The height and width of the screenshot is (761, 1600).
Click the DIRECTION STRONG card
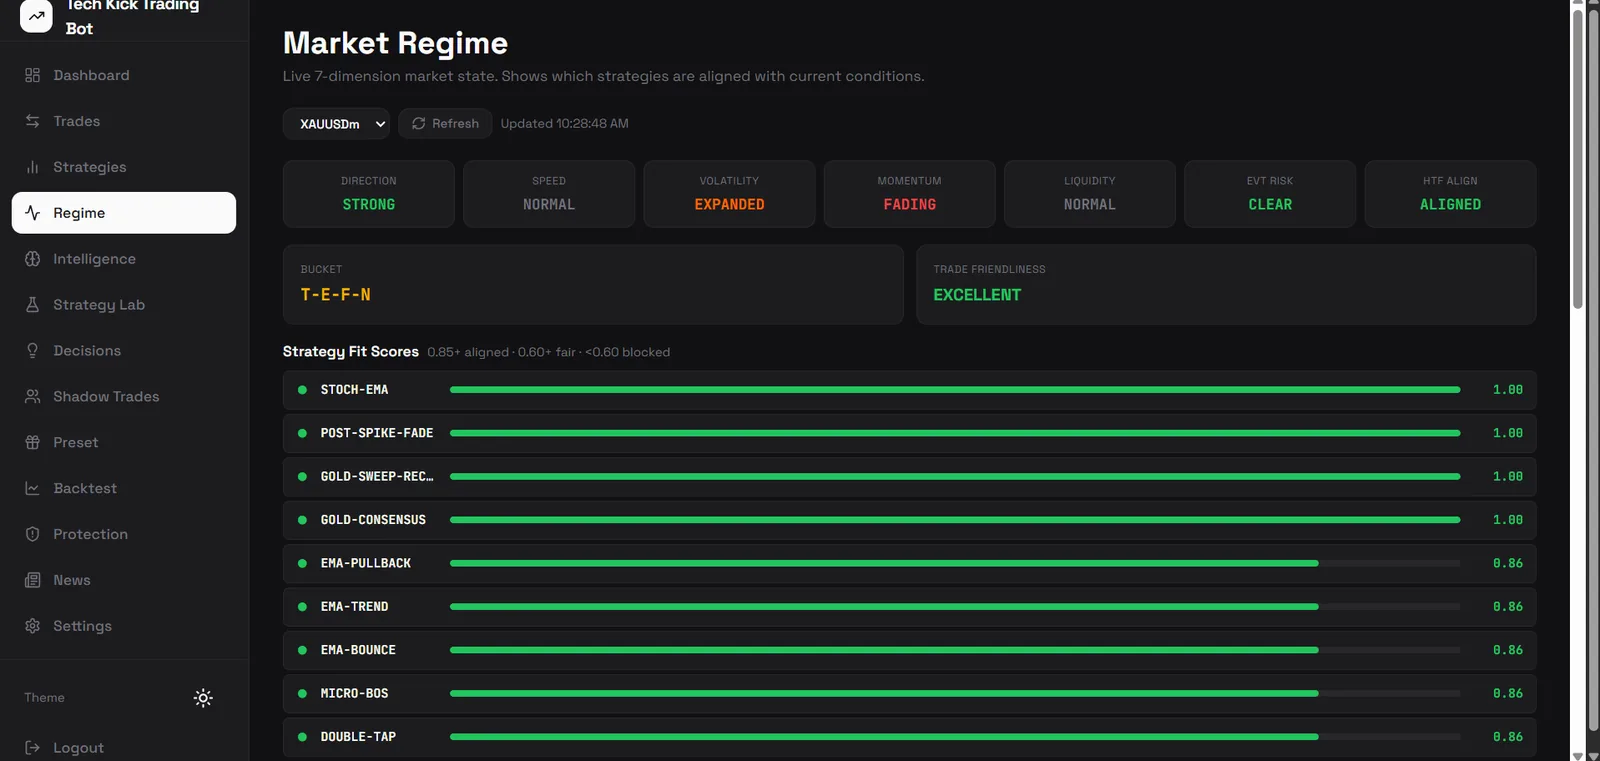point(369,194)
